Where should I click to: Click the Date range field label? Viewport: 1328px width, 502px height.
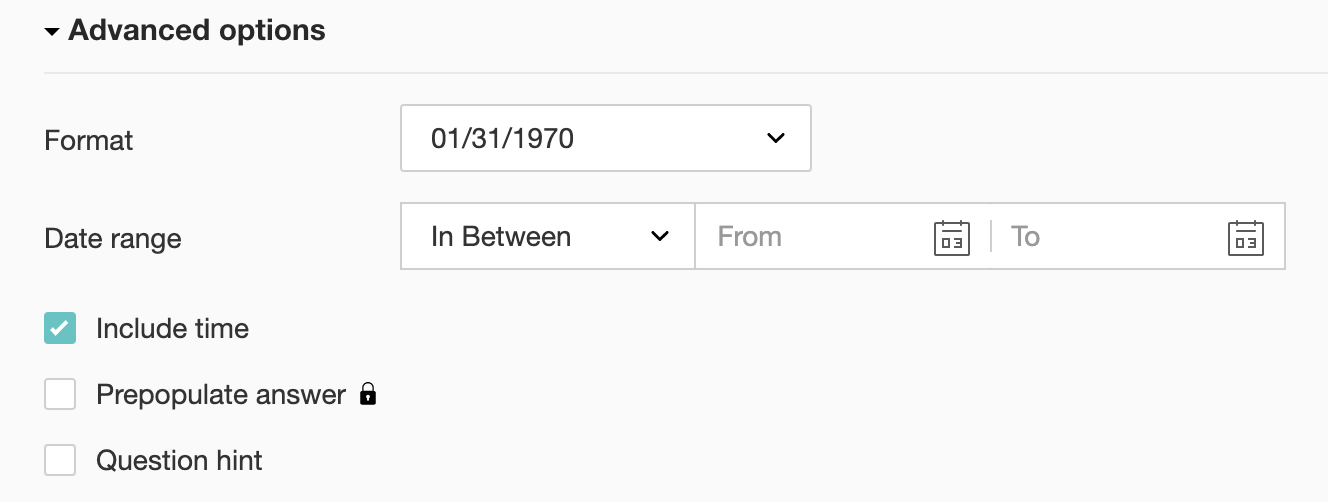[x=113, y=239]
